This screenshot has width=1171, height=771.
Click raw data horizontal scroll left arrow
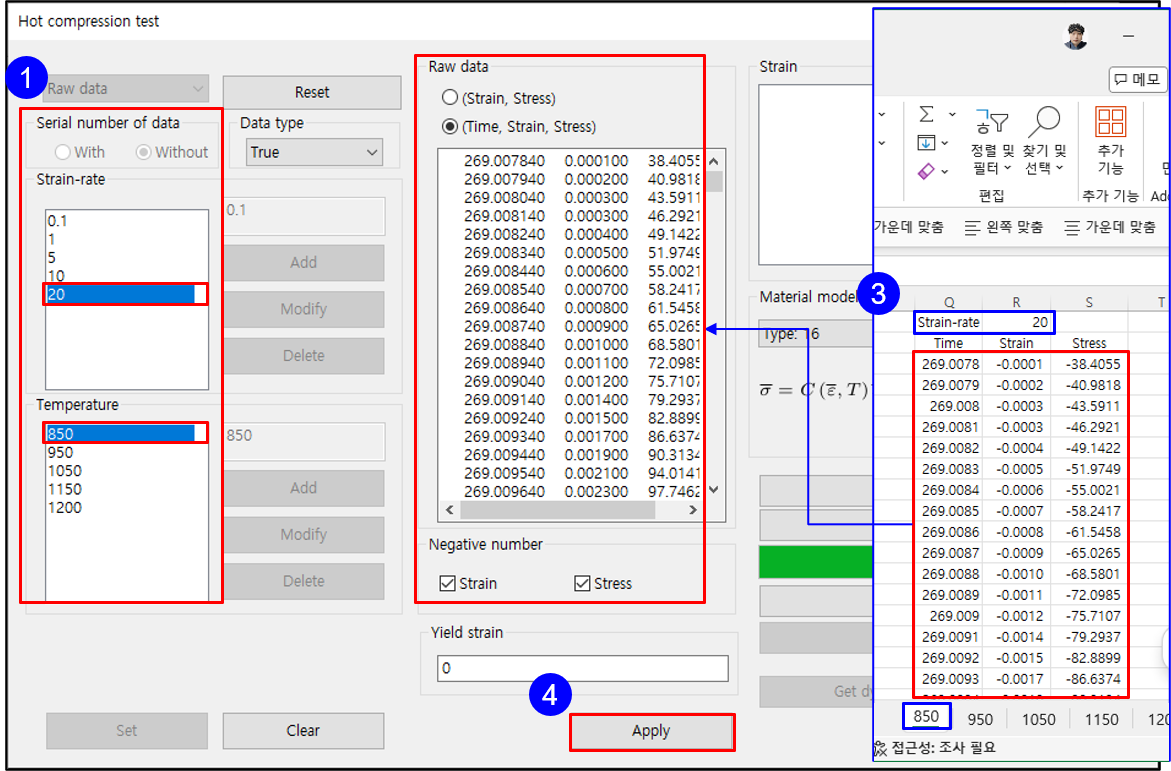point(450,510)
